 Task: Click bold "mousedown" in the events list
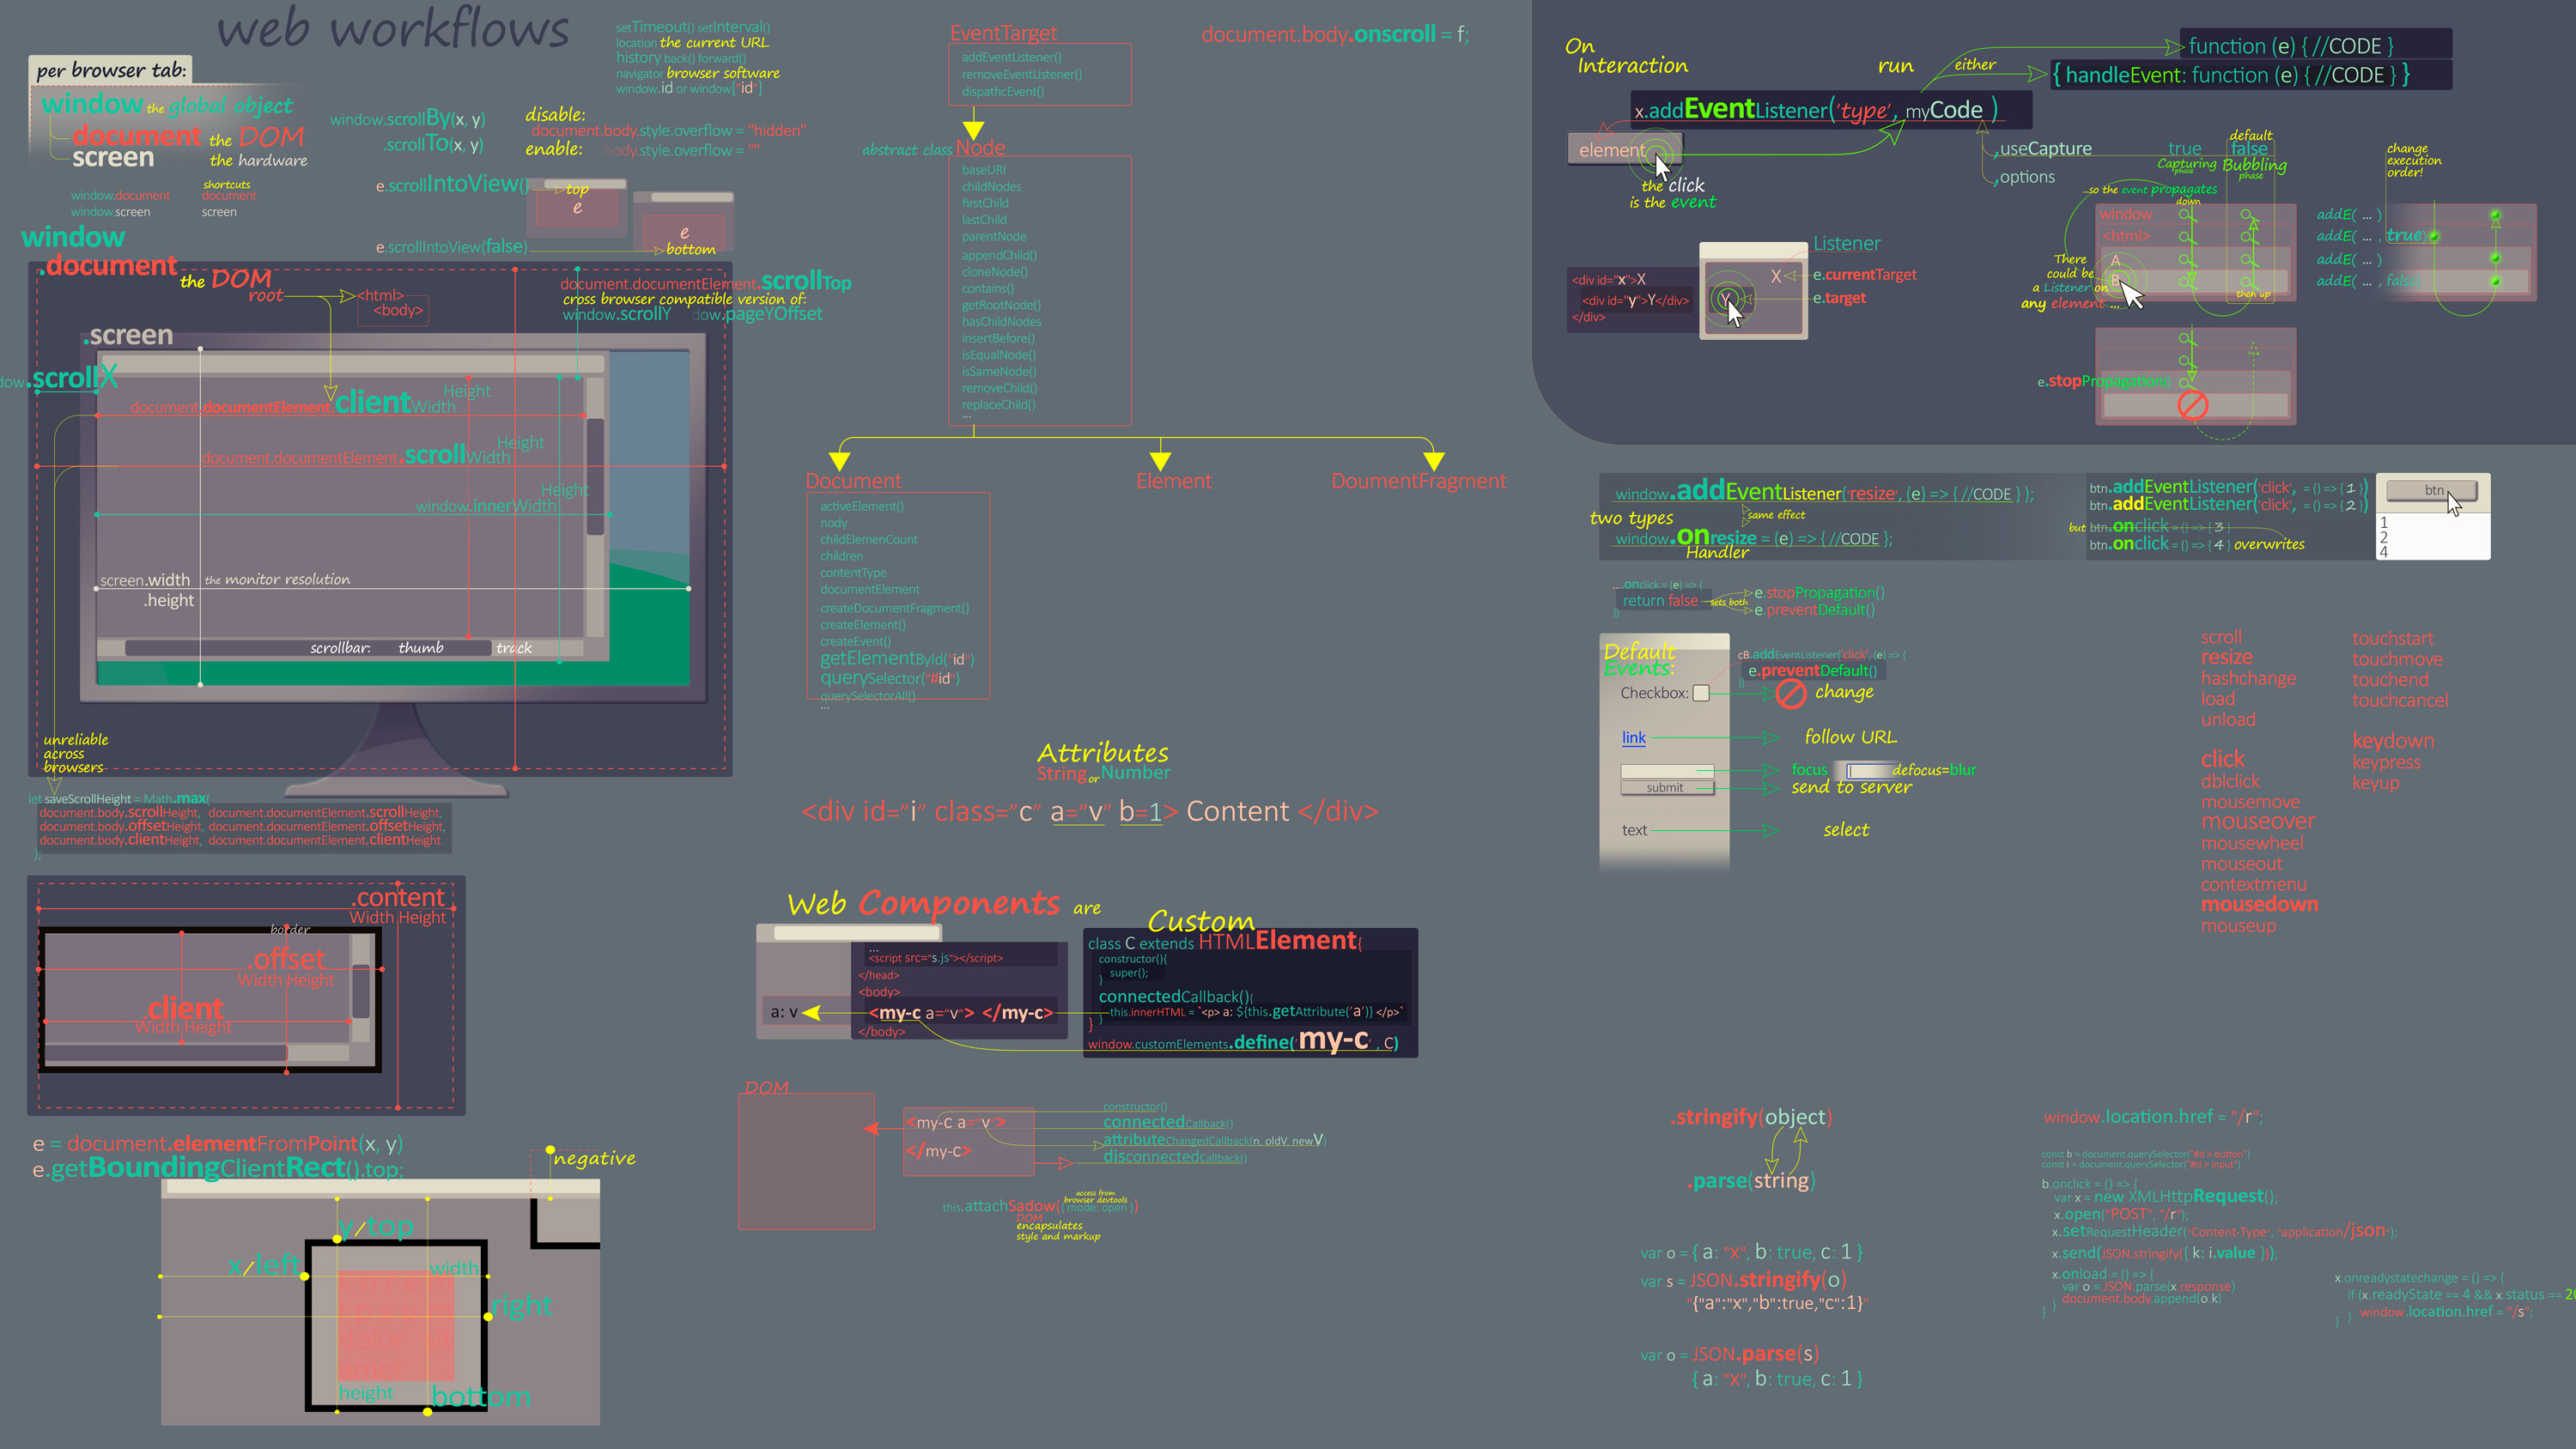(2258, 904)
